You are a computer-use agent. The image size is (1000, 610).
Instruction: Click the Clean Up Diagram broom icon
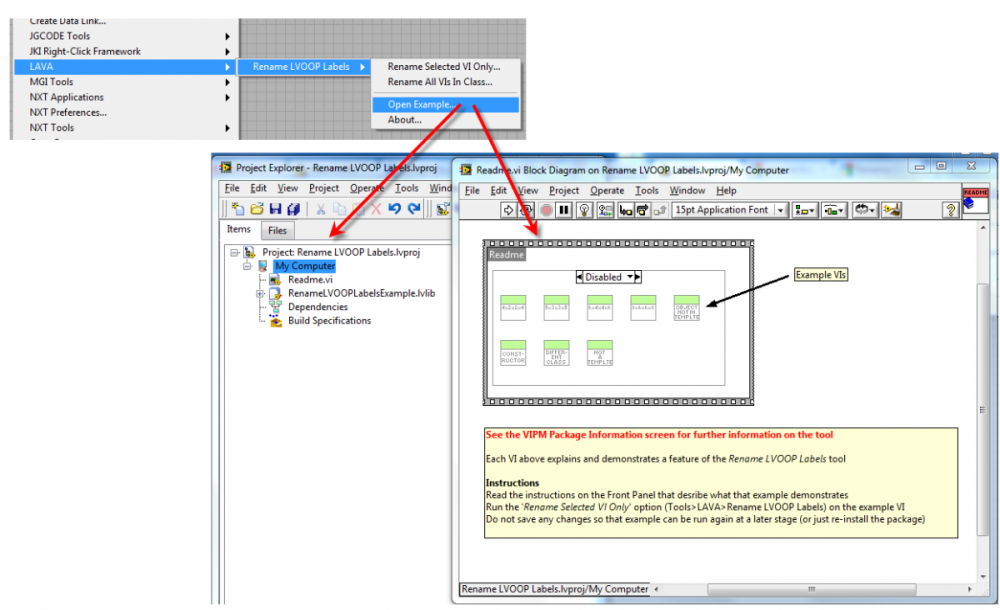click(892, 210)
